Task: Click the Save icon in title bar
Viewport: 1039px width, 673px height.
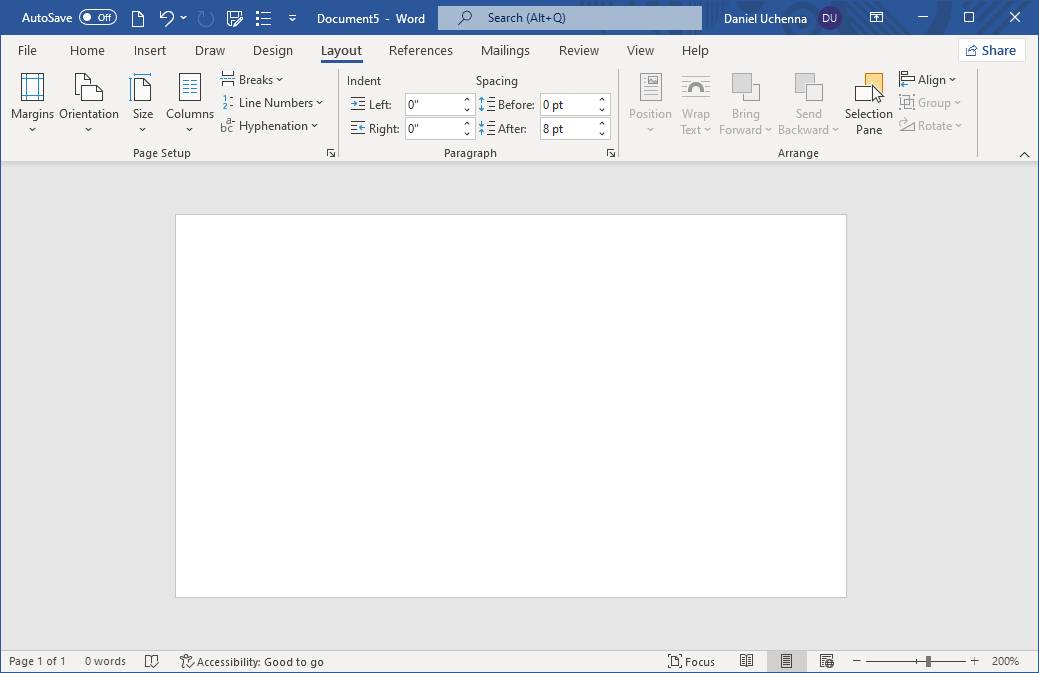Action: coord(235,18)
